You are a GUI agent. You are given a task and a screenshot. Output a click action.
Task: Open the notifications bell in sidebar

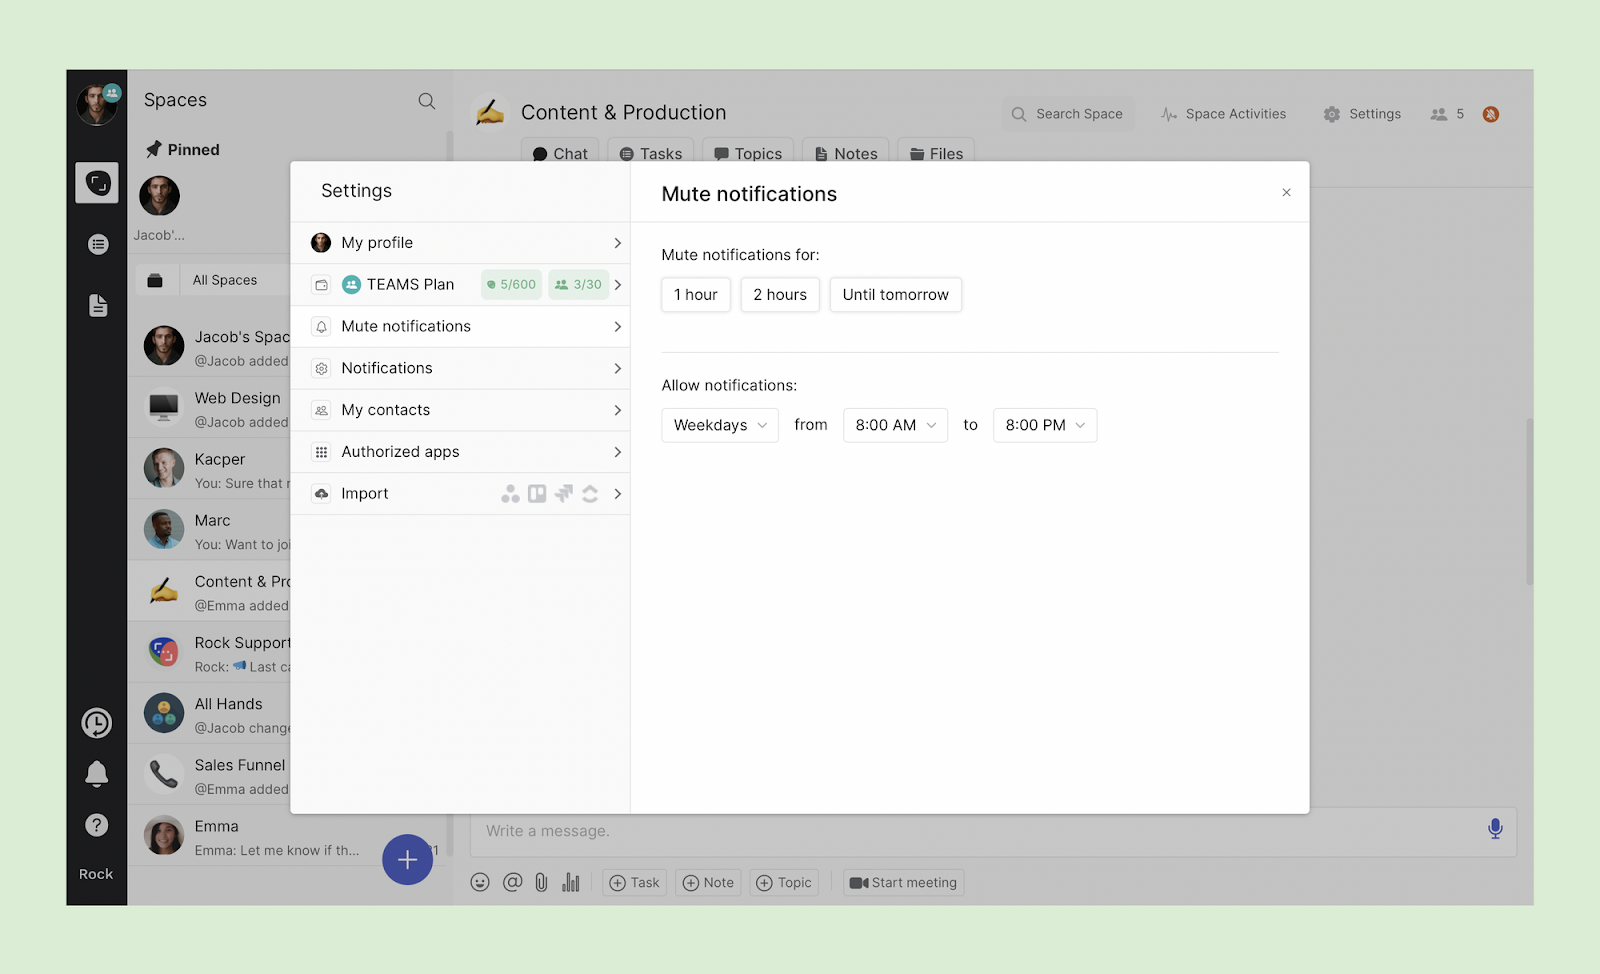[x=97, y=773]
